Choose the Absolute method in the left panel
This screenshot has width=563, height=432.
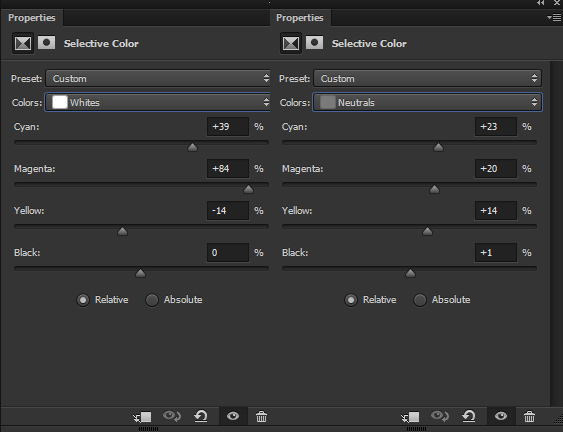coord(152,300)
